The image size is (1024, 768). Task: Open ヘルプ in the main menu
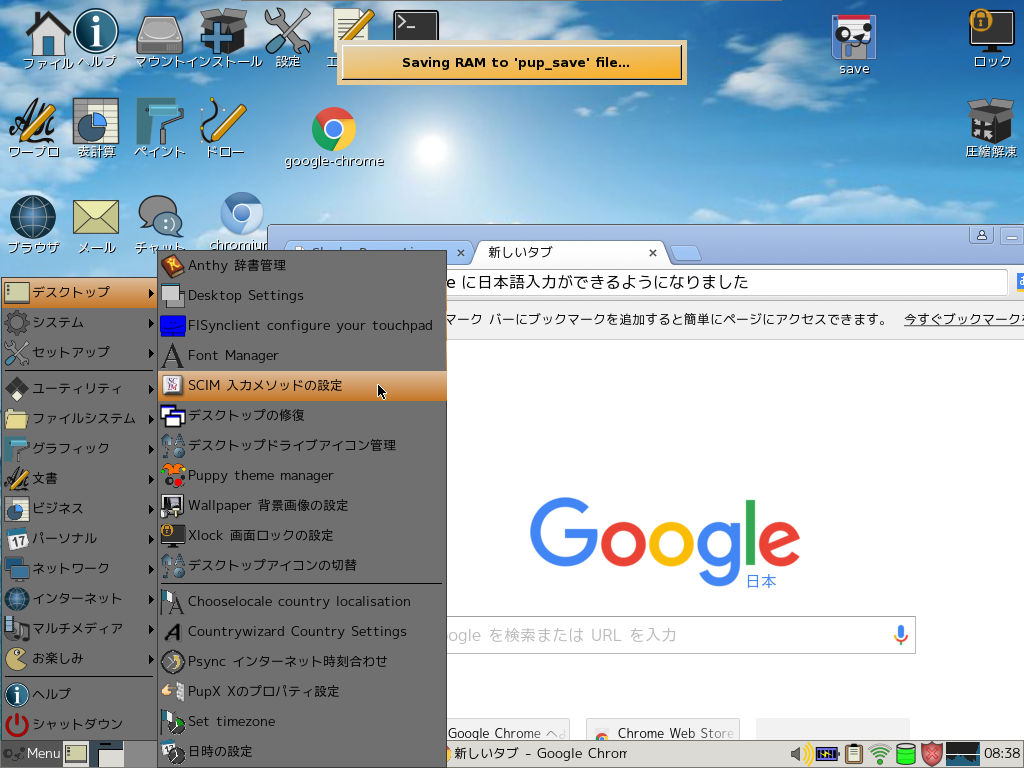click(80, 694)
